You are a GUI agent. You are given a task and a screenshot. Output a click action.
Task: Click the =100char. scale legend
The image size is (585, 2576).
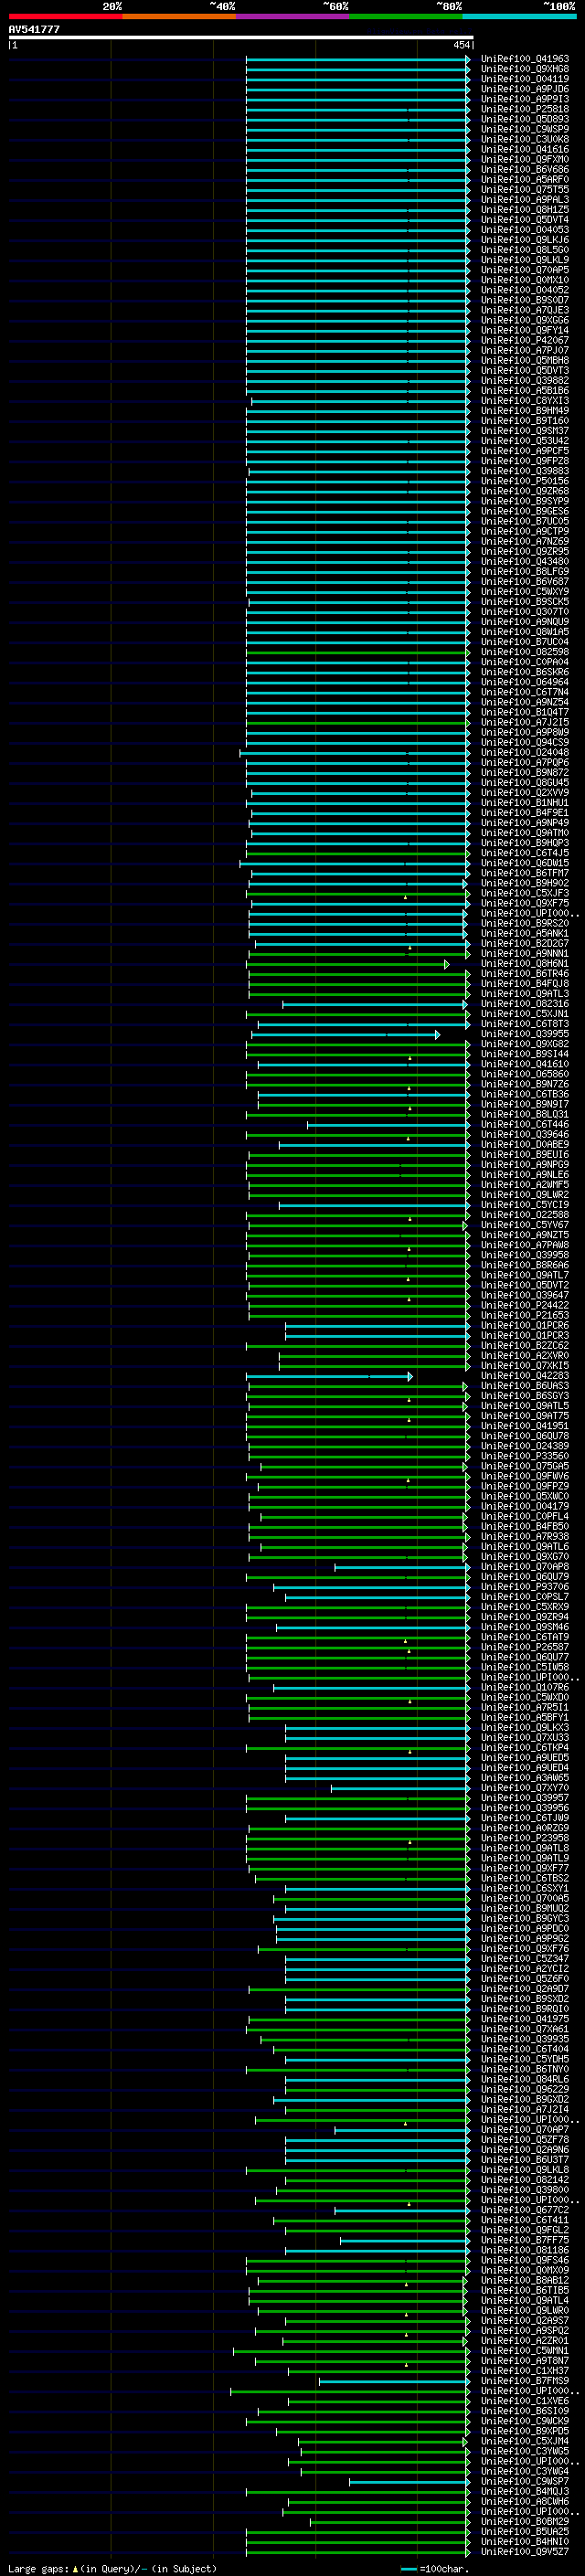click(x=434, y=2569)
